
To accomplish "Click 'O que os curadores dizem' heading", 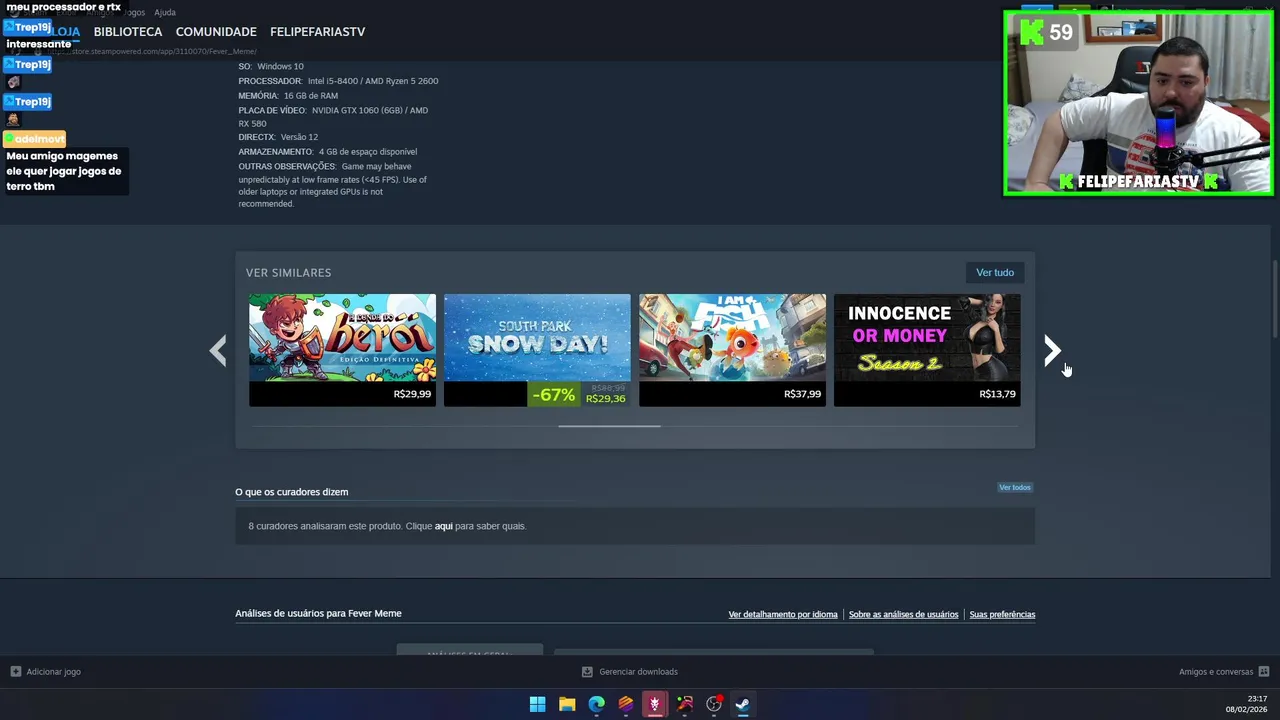I will point(292,492).
